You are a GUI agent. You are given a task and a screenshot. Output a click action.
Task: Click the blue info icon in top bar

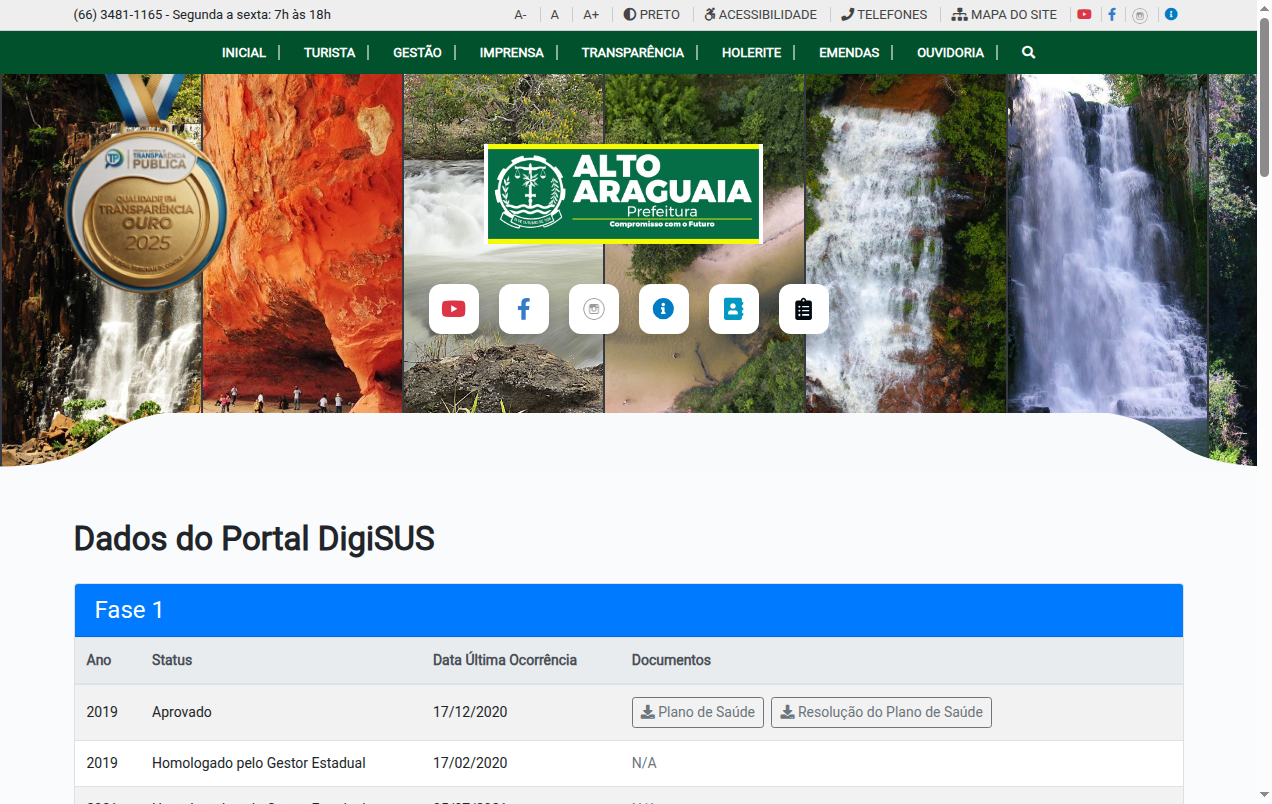1171,15
